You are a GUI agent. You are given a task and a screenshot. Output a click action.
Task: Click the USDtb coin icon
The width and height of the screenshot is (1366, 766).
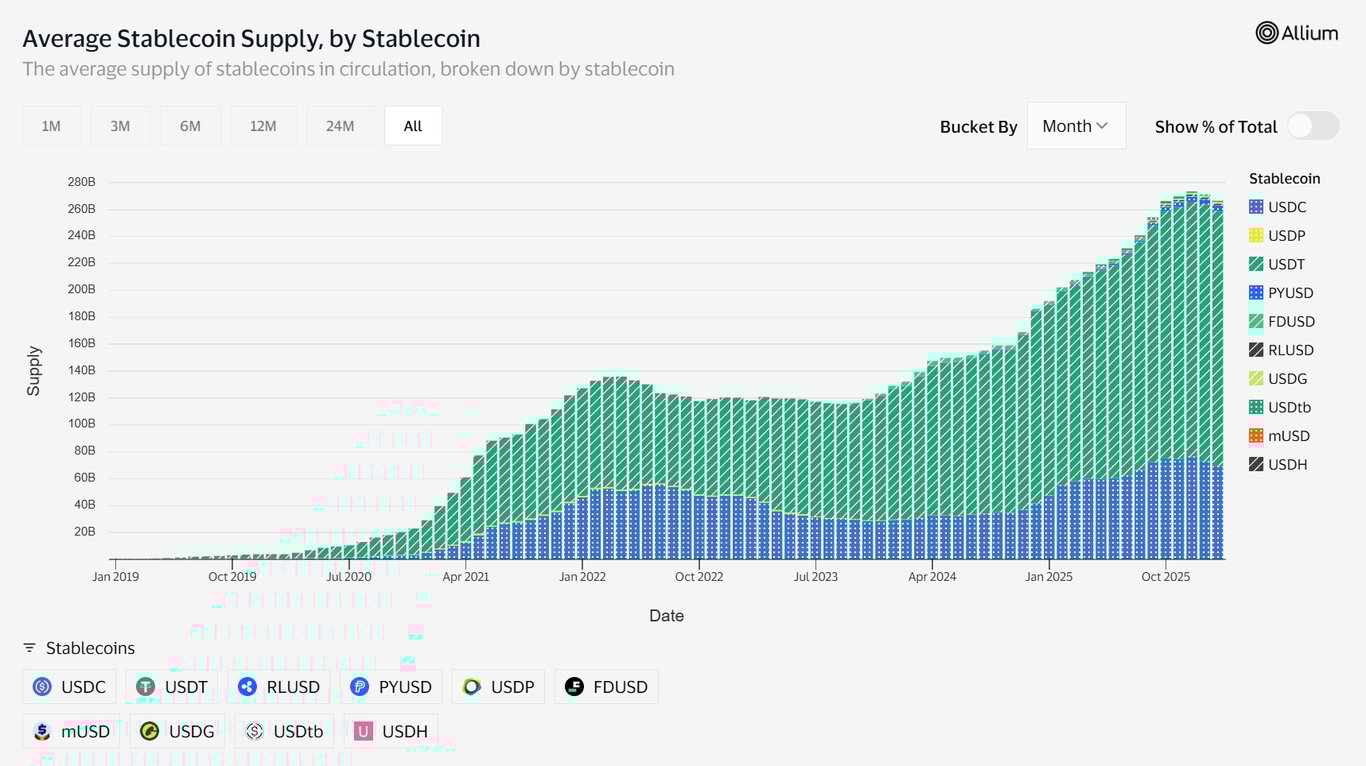pos(253,731)
